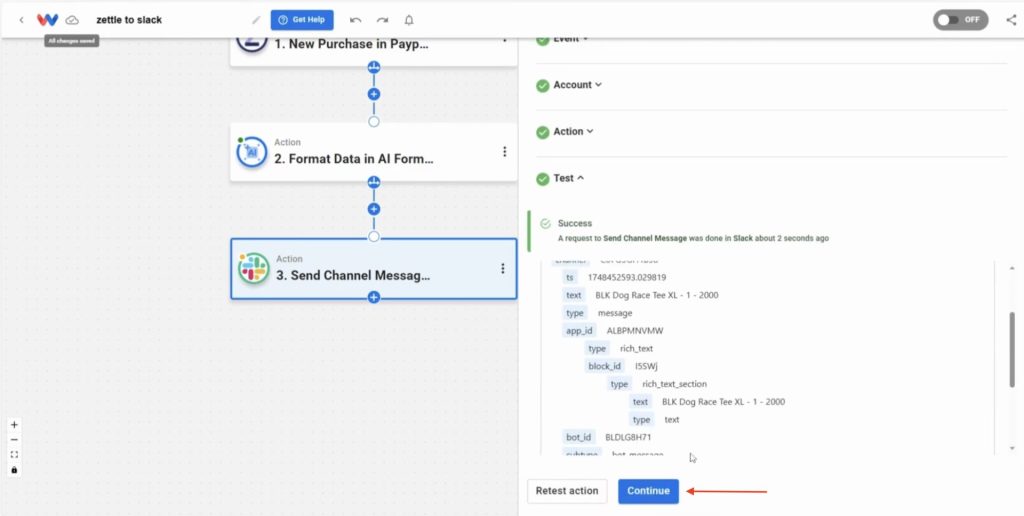Open menu for Send Channel Message step
Viewport: 1024px width, 516px height.
[x=503, y=268]
